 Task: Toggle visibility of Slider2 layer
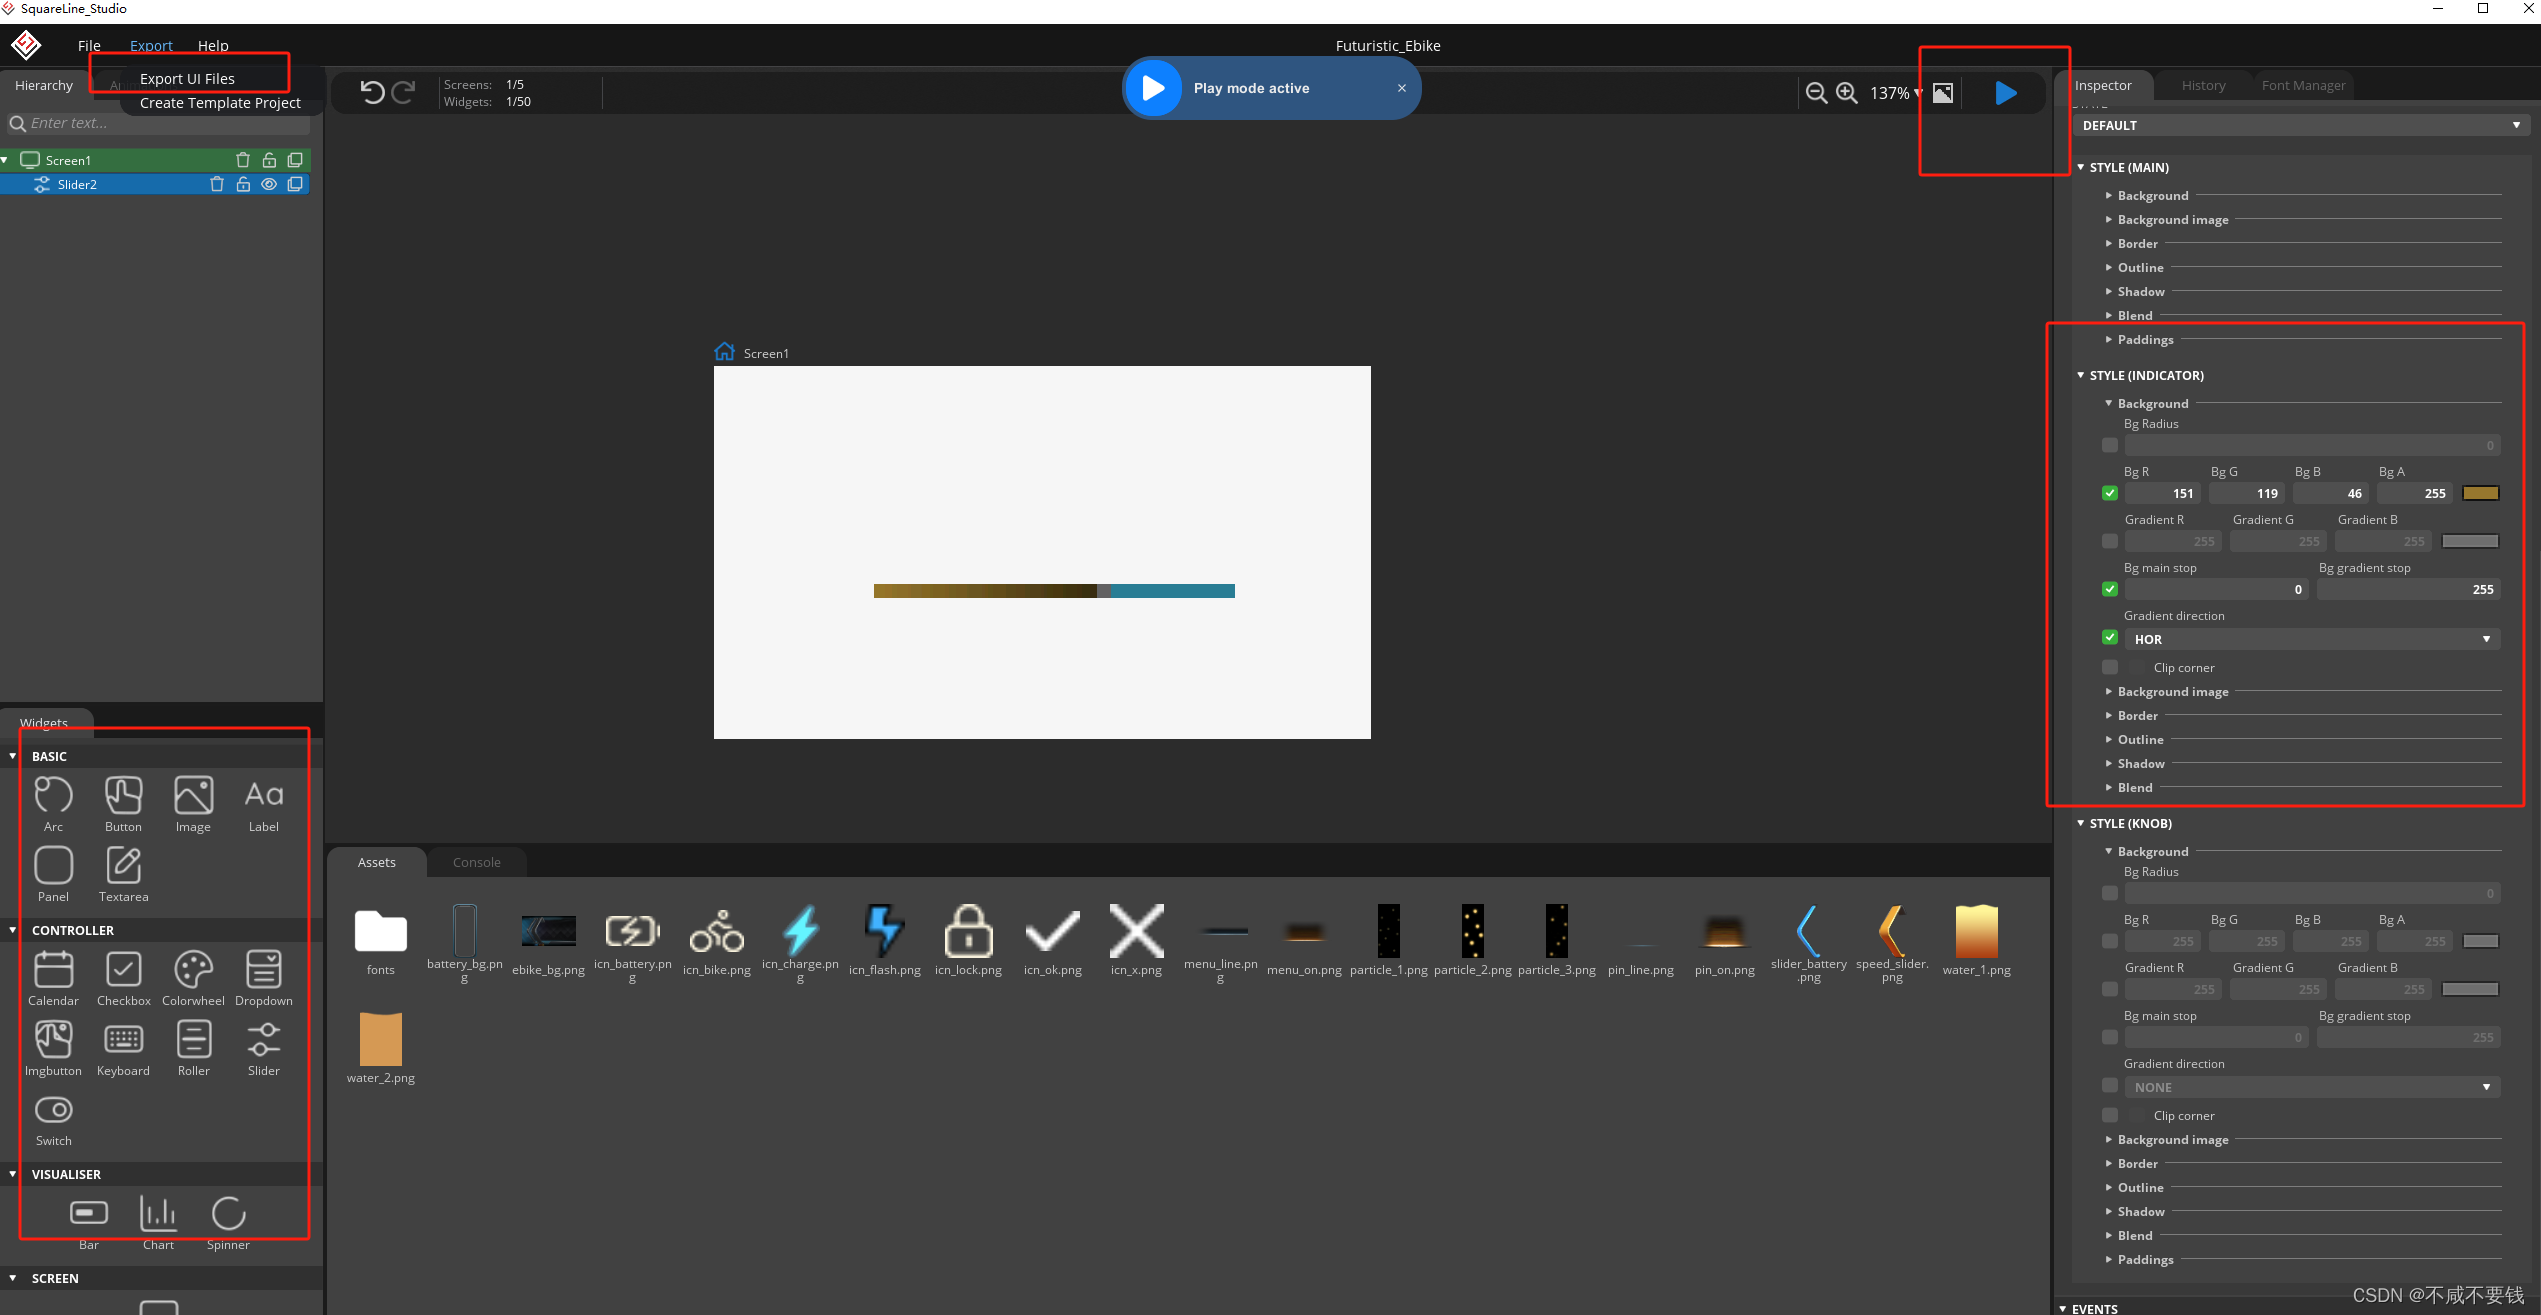268,185
